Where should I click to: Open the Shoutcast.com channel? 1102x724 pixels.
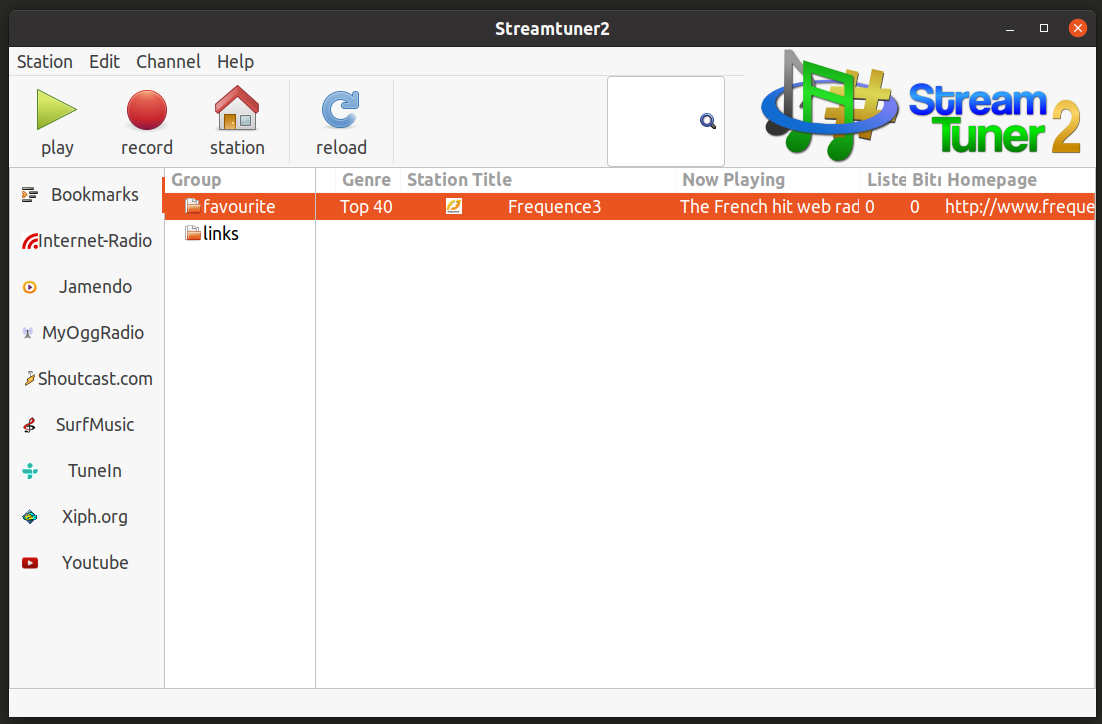(x=86, y=379)
